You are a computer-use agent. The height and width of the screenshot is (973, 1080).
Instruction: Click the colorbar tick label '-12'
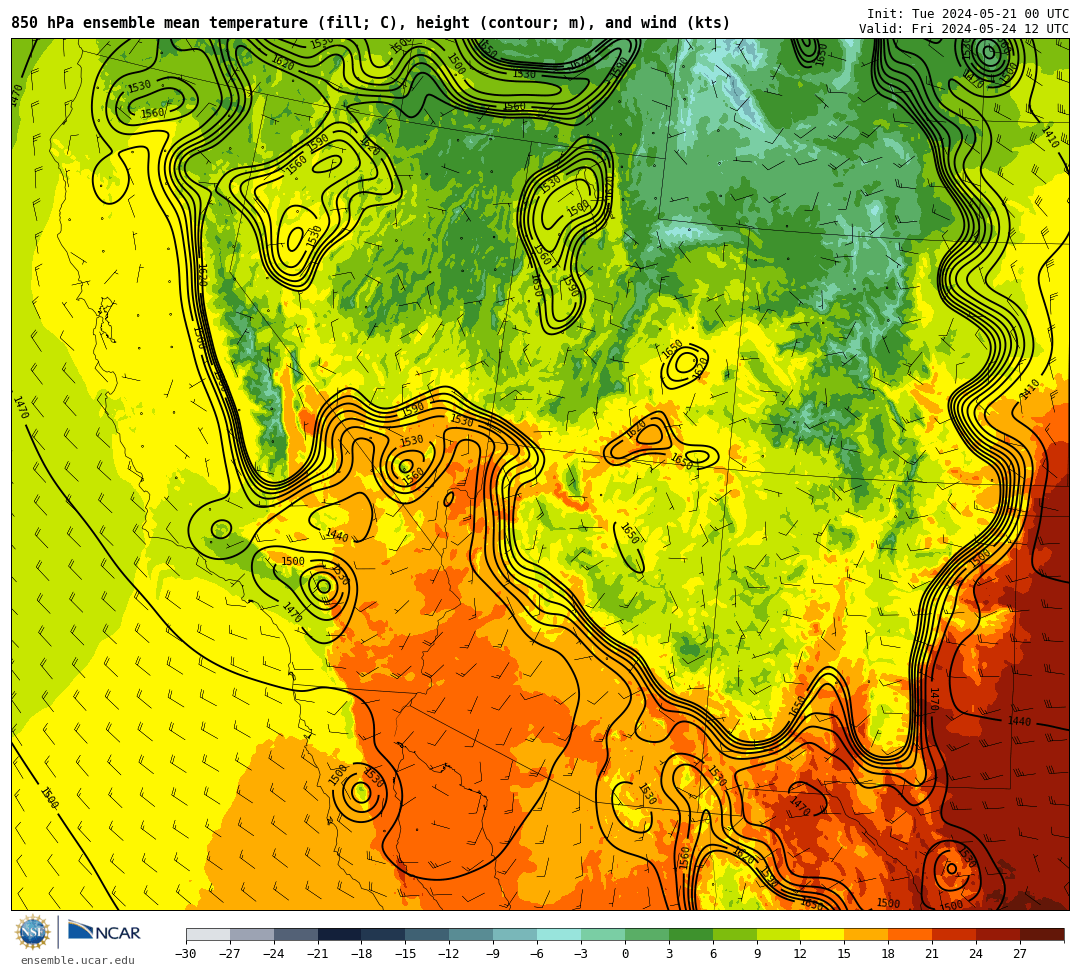pos(450,954)
